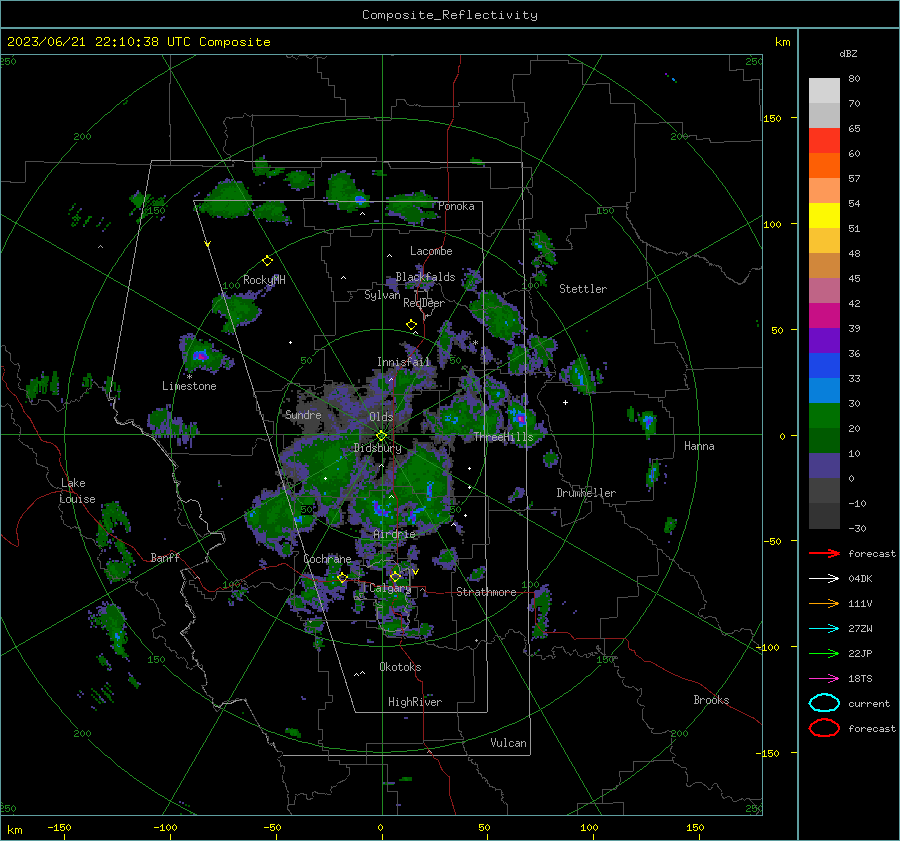The width and height of the screenshot is (900, 841).
Task: Click the bright yellow swatch in dBZ legend
Action: point(824,215)
